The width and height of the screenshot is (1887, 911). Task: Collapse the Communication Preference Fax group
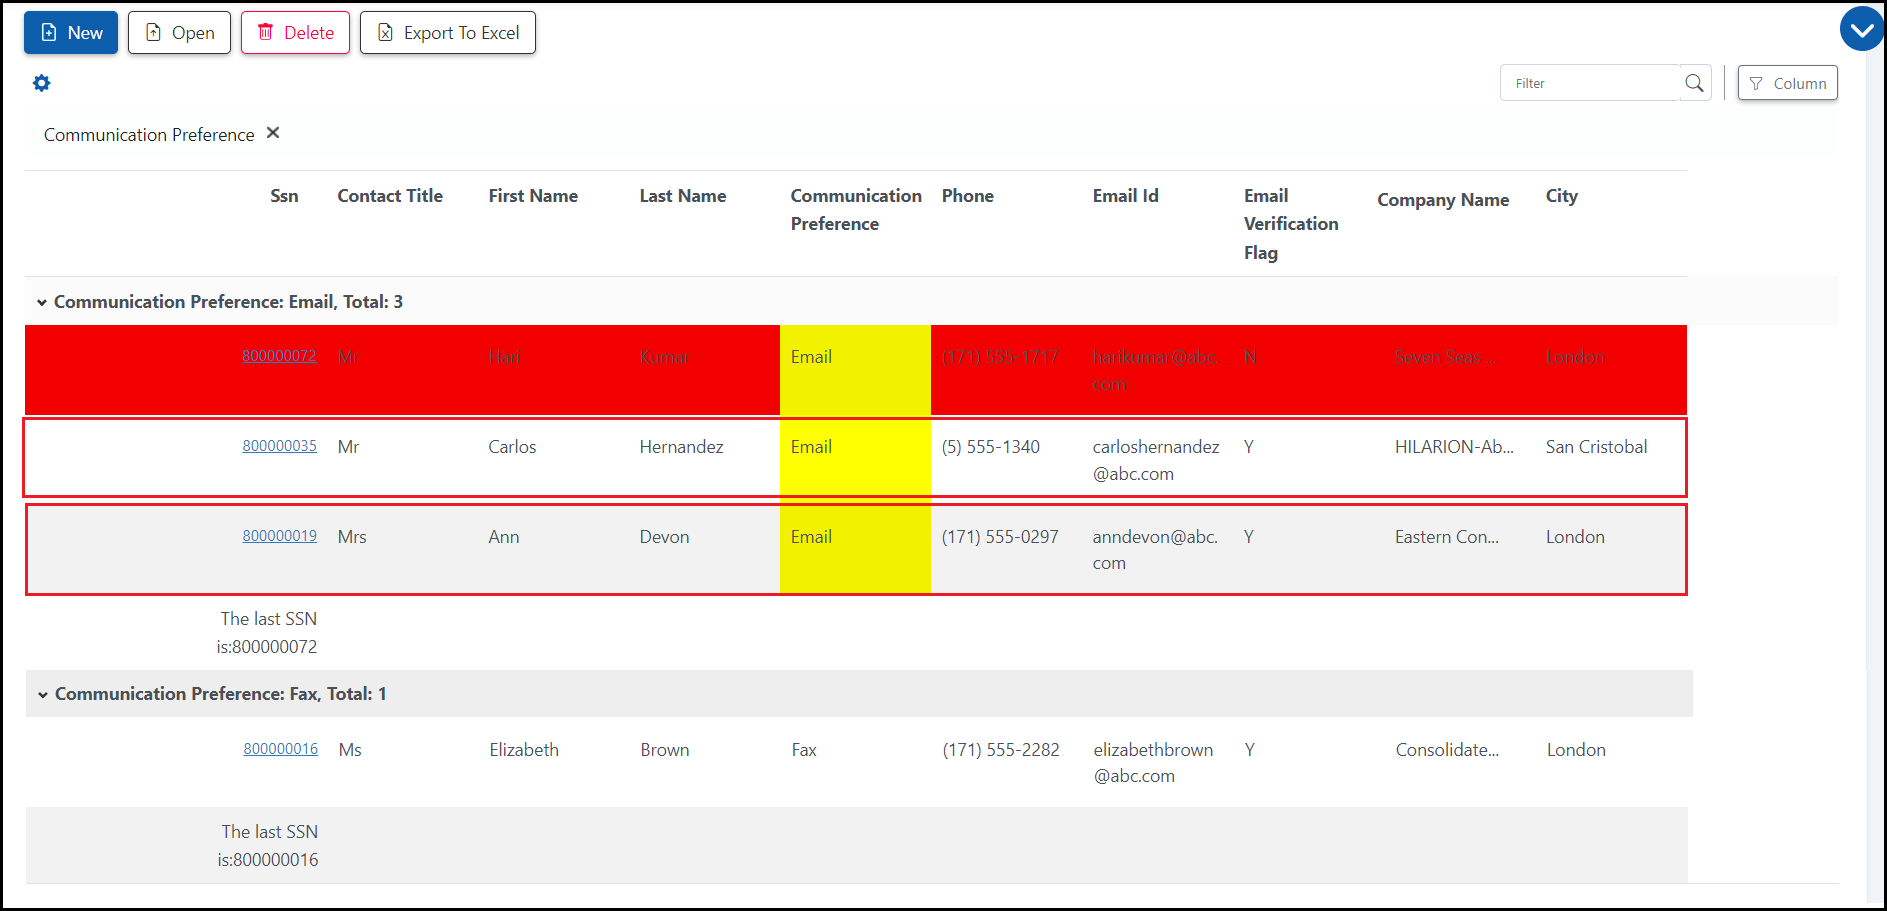[x=43, y=694]
